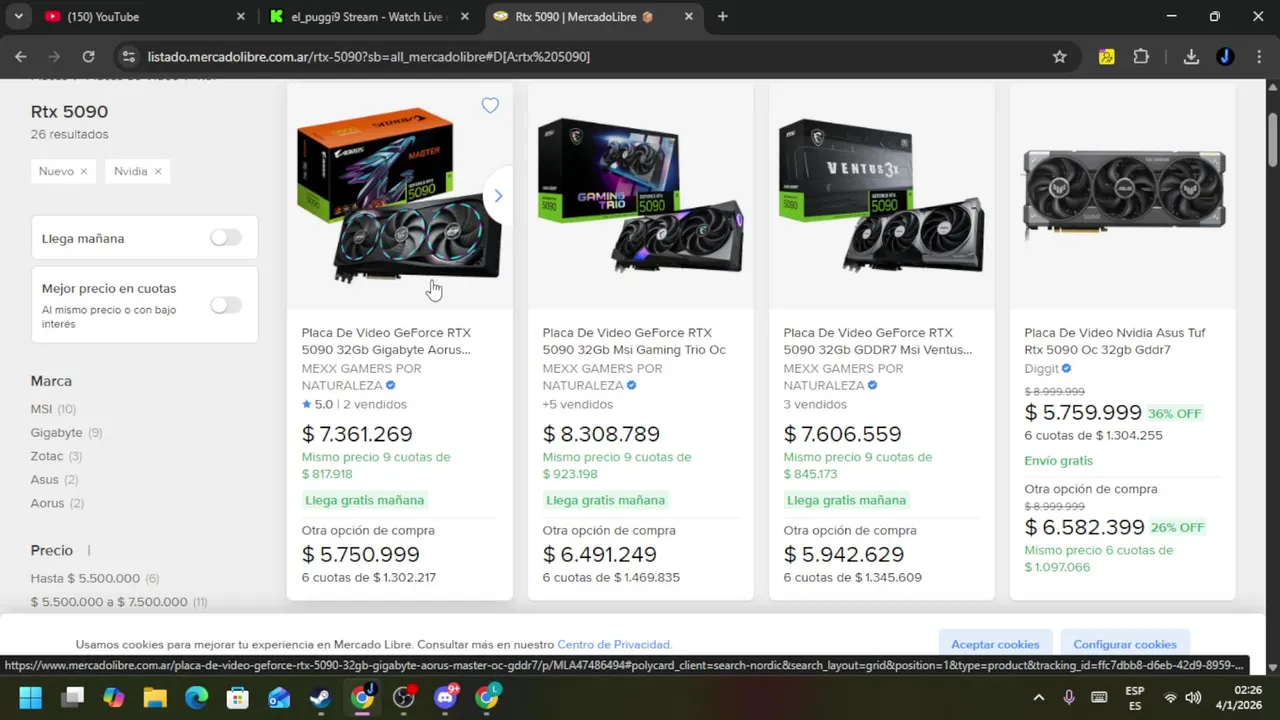Remove the Nvidia filter tag

pyautogui.click(x=157, y=171)
